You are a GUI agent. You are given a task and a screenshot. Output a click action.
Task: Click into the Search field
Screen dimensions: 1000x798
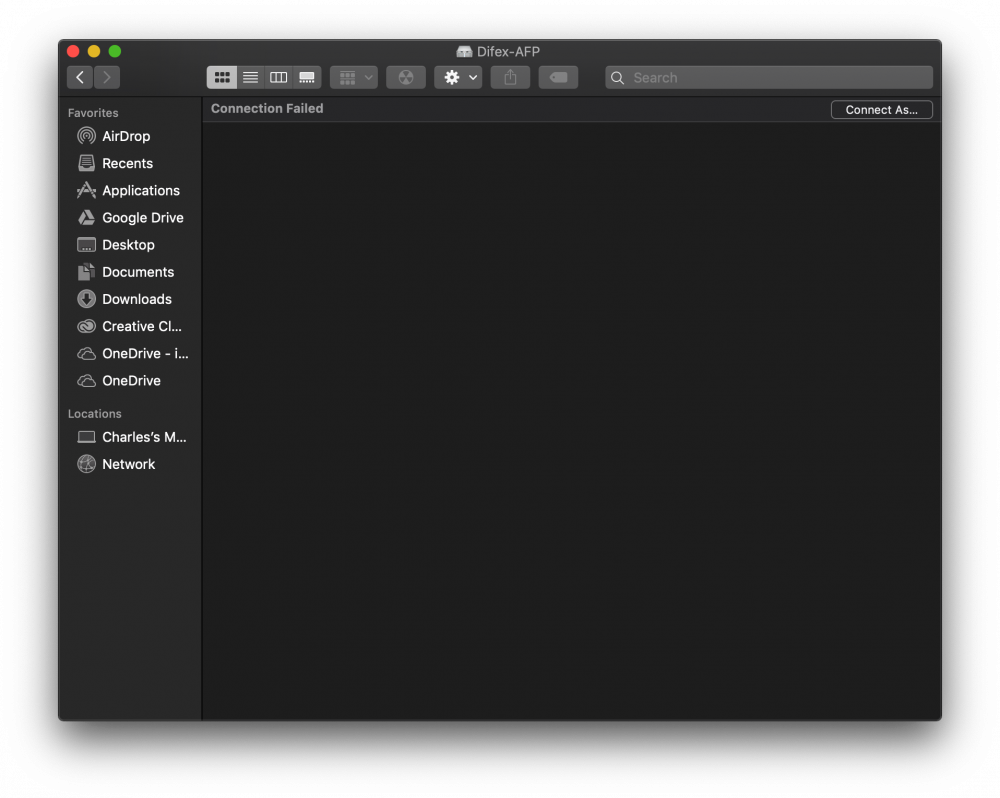(x=768, y=77)
